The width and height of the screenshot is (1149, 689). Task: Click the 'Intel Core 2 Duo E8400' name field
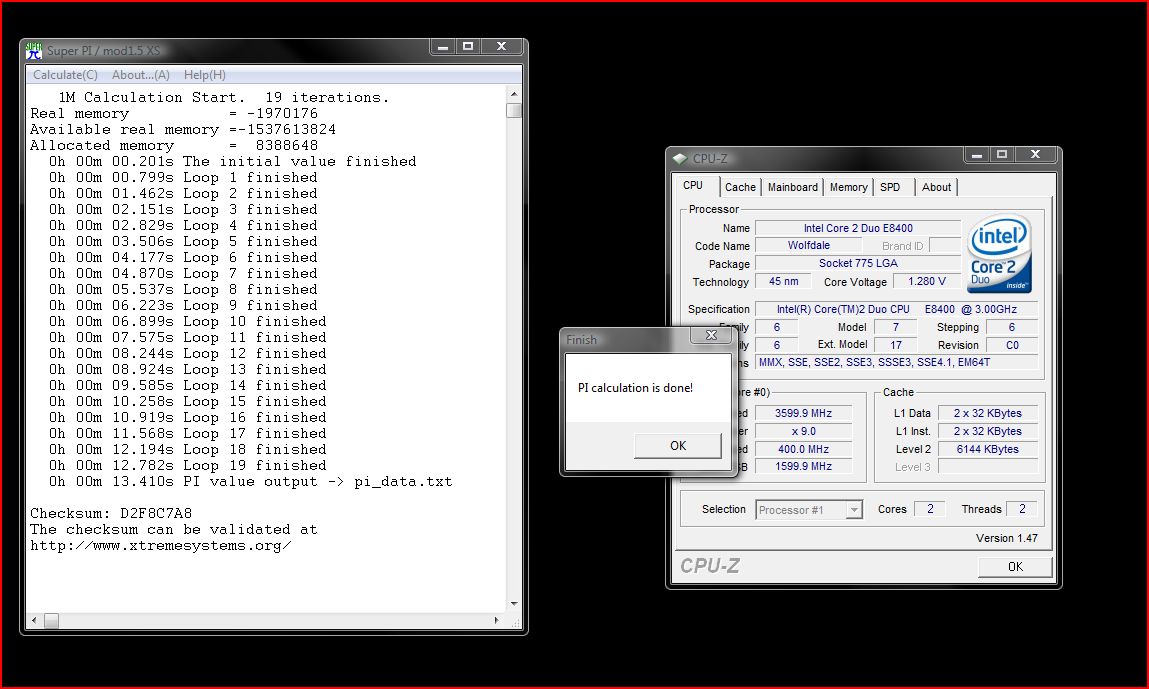[x=858, y=228]
